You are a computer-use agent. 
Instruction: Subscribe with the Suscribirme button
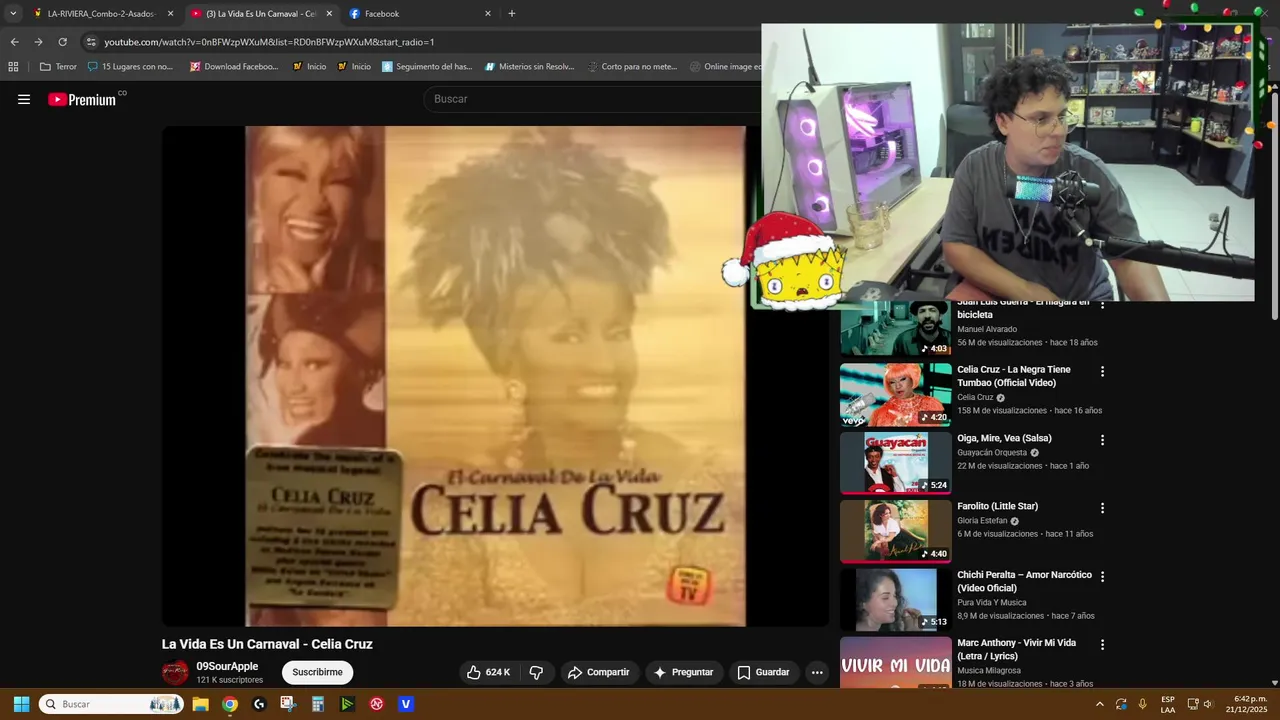coord(317,672)
